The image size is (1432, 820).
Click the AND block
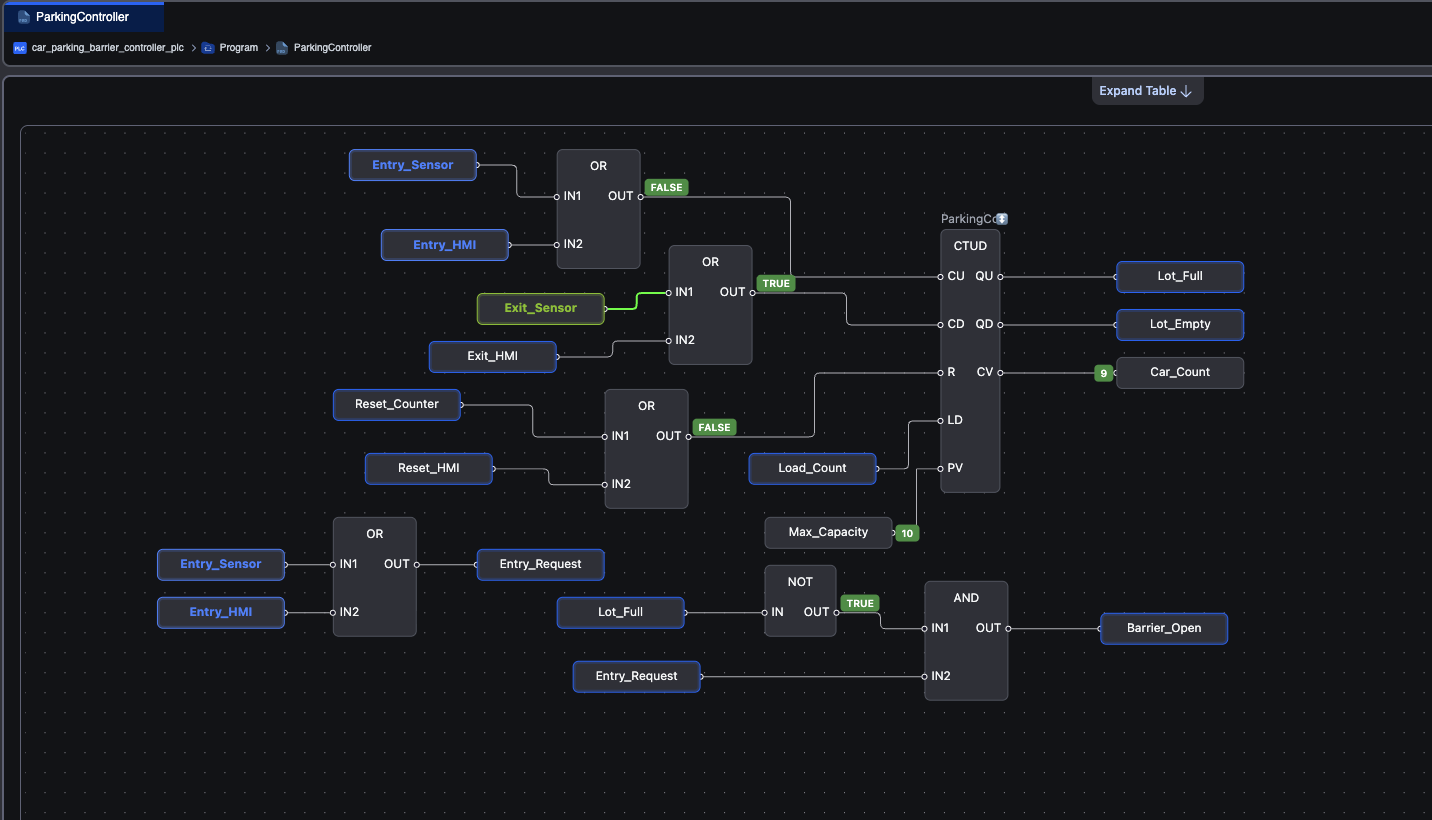click(966, 640)
